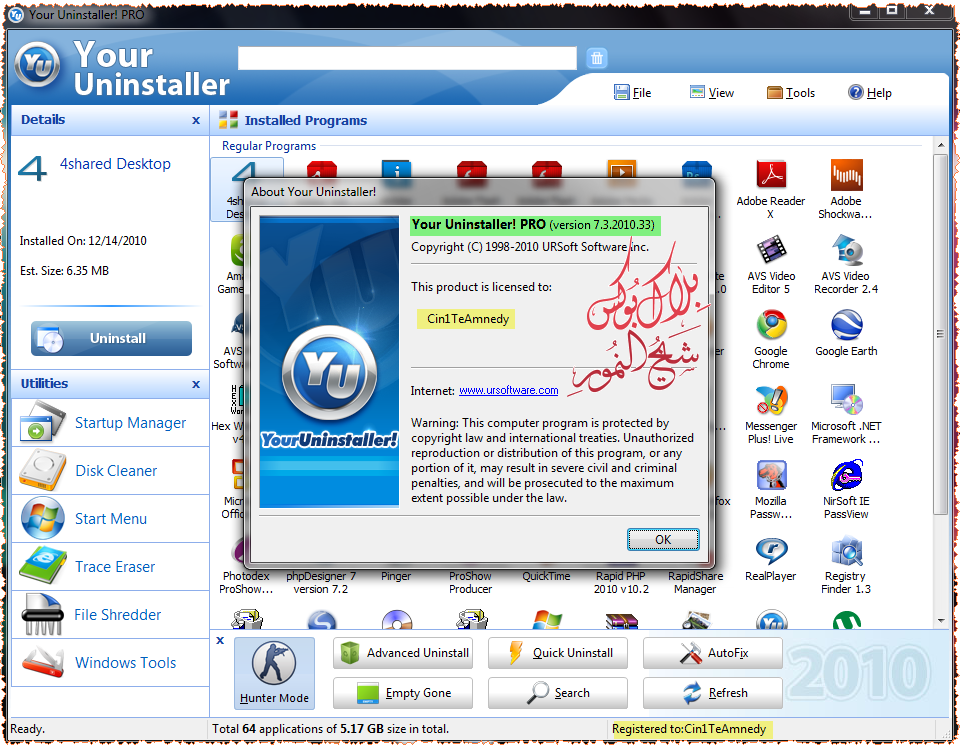960x748 pixels.
Task: Open the File menu
Action: [x=632, y=92]
